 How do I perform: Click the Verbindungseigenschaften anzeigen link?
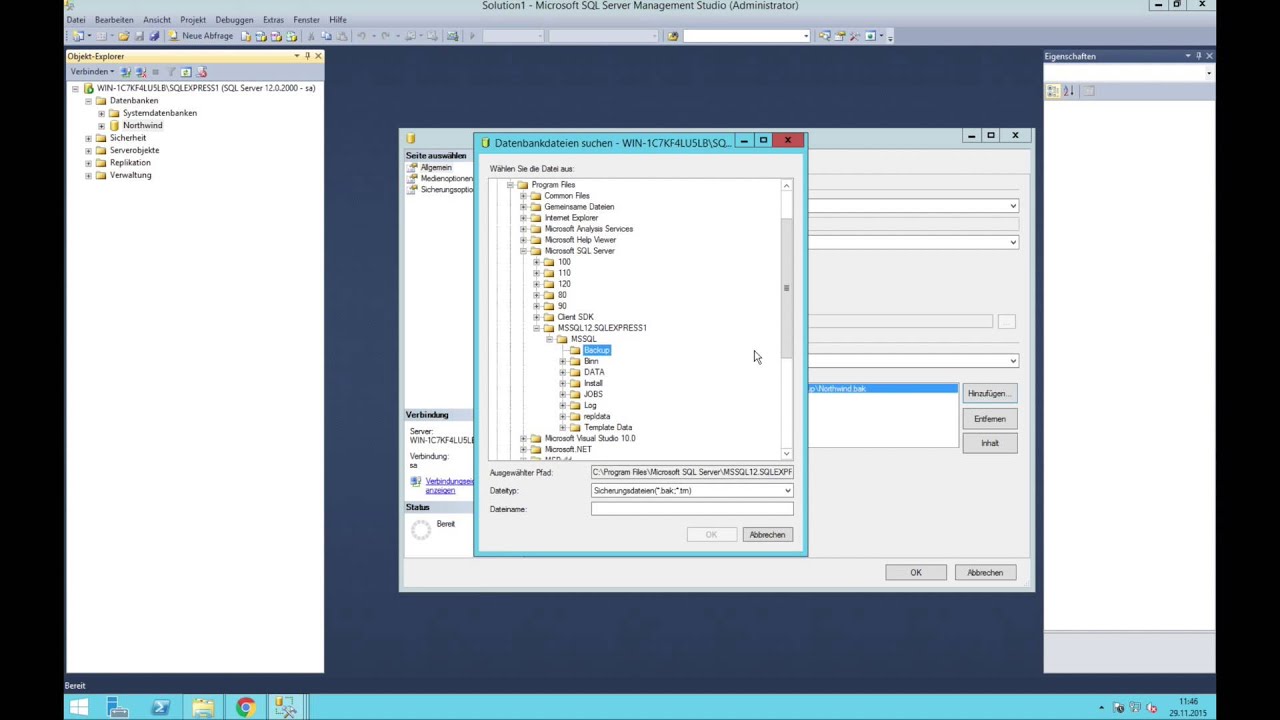click(x=449, y=486)
